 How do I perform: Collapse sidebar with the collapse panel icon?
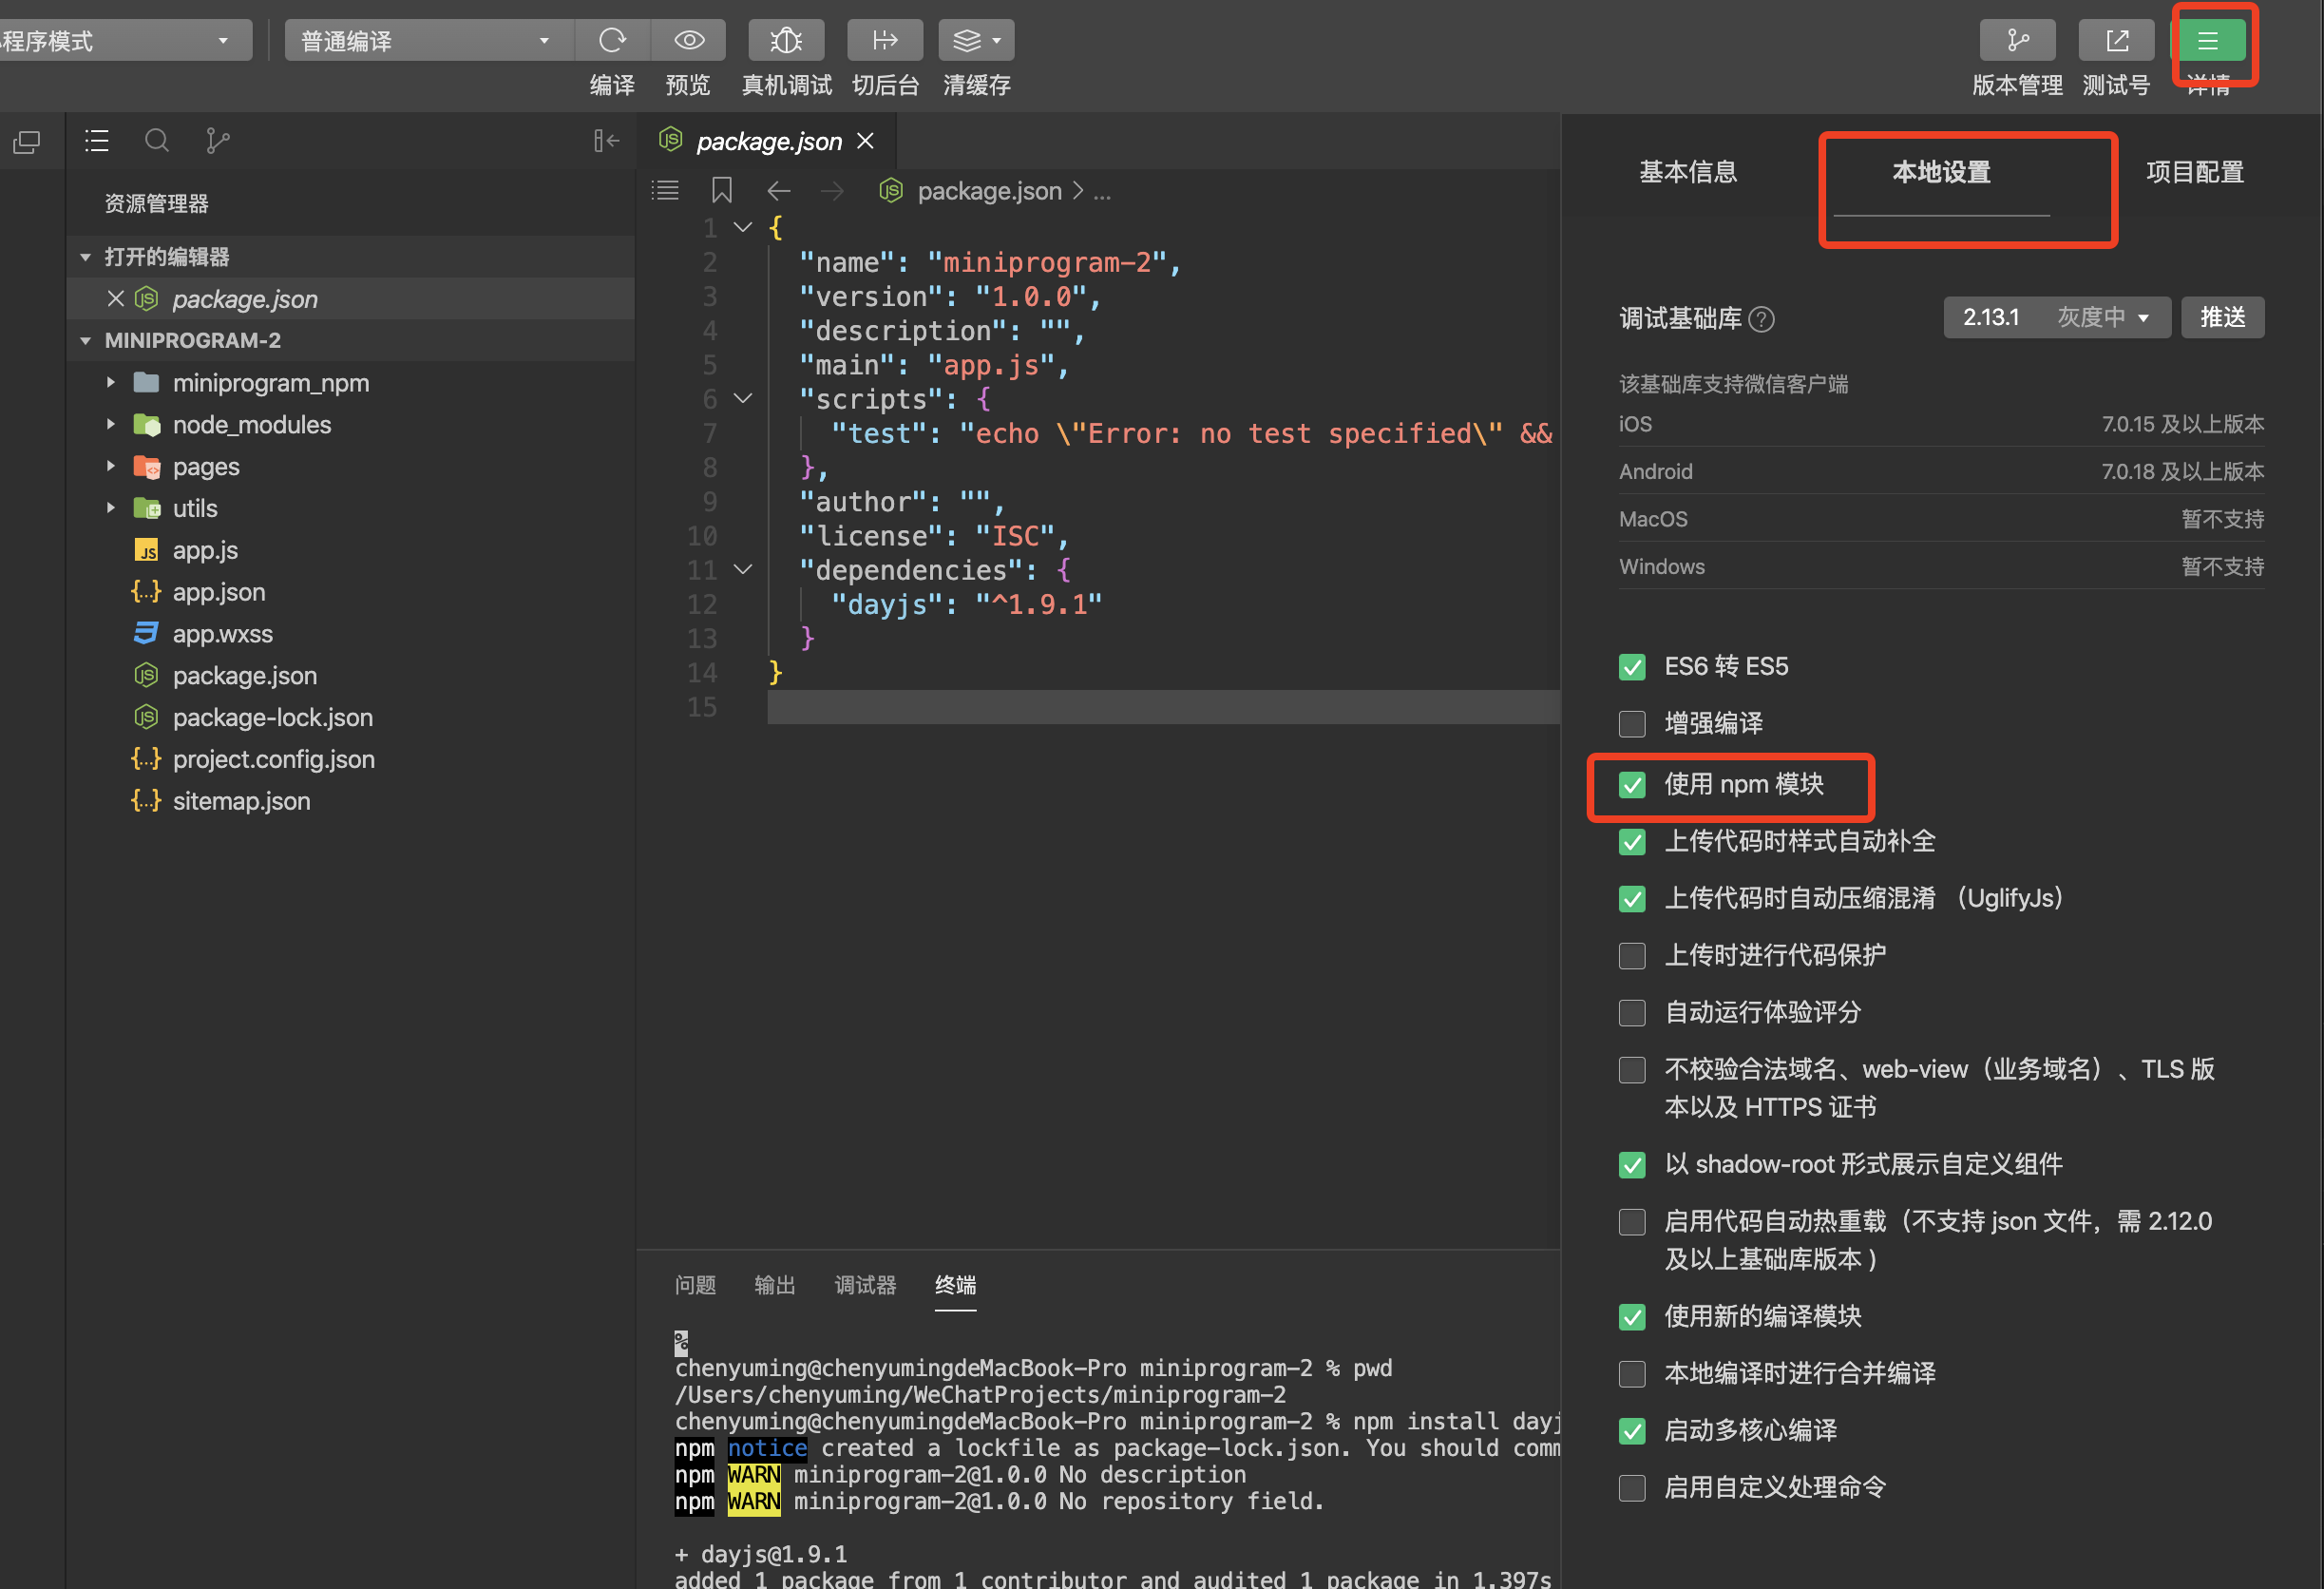pyautogui.click(x=605, y=141)
